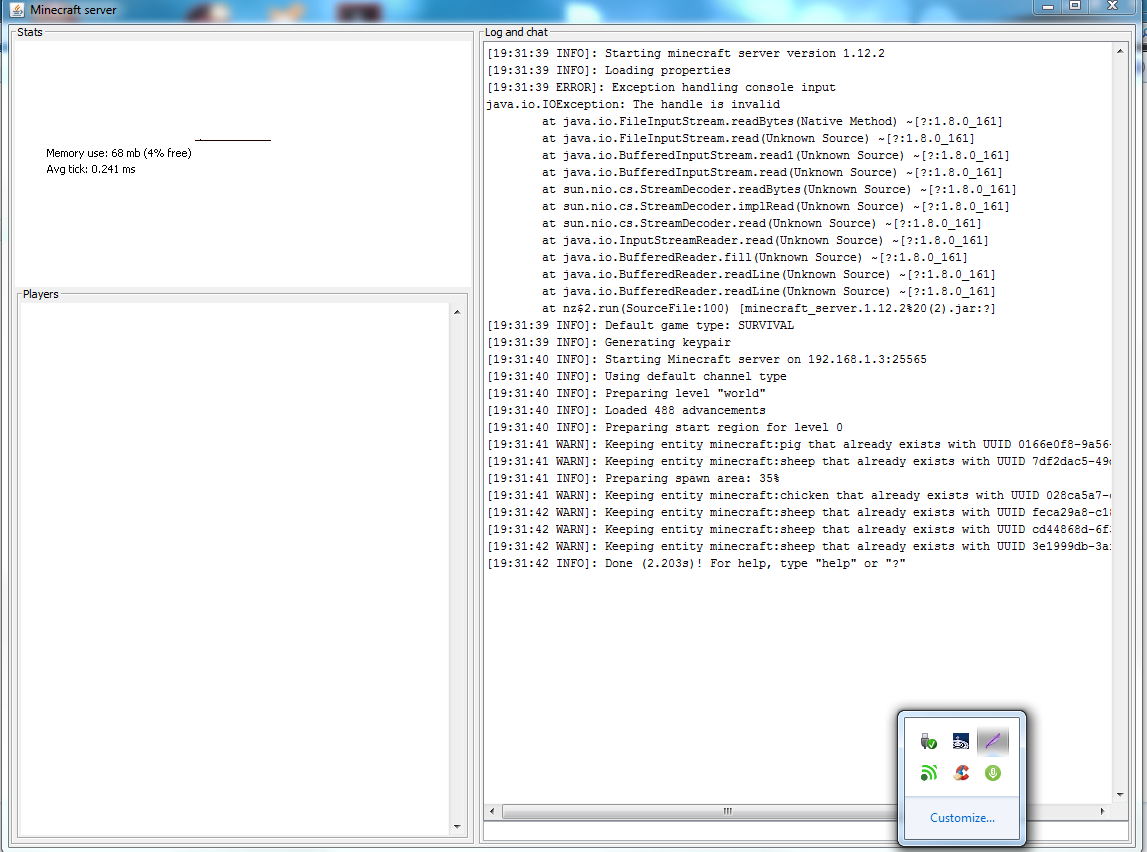Click the 'Loading properties' log line
Viewport: 1147px width, 852px height.
point(609,70)
